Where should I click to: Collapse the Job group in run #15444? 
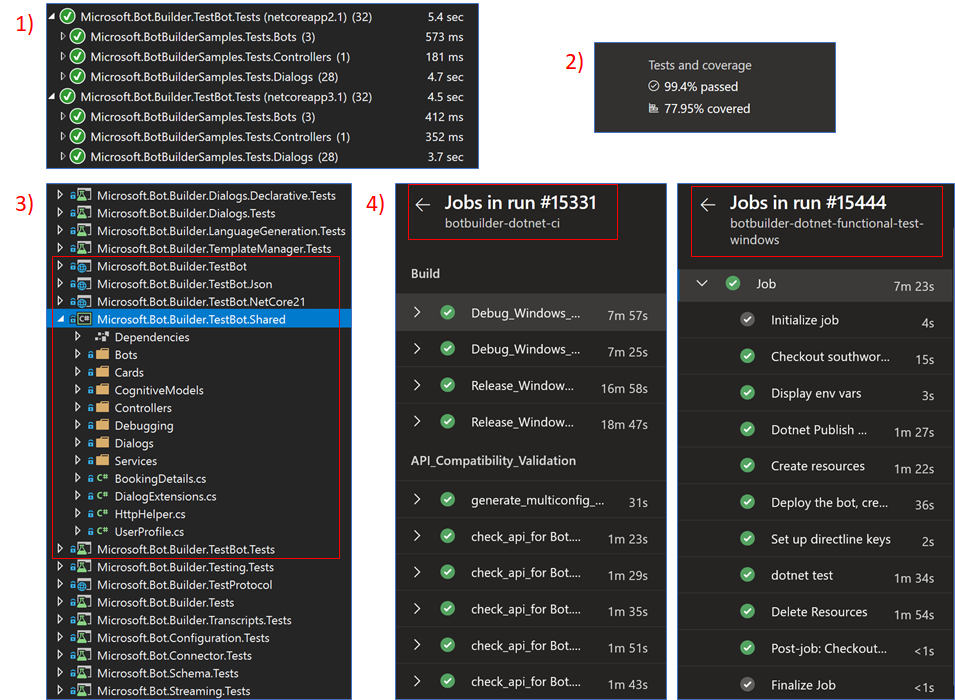click(702, 283)
